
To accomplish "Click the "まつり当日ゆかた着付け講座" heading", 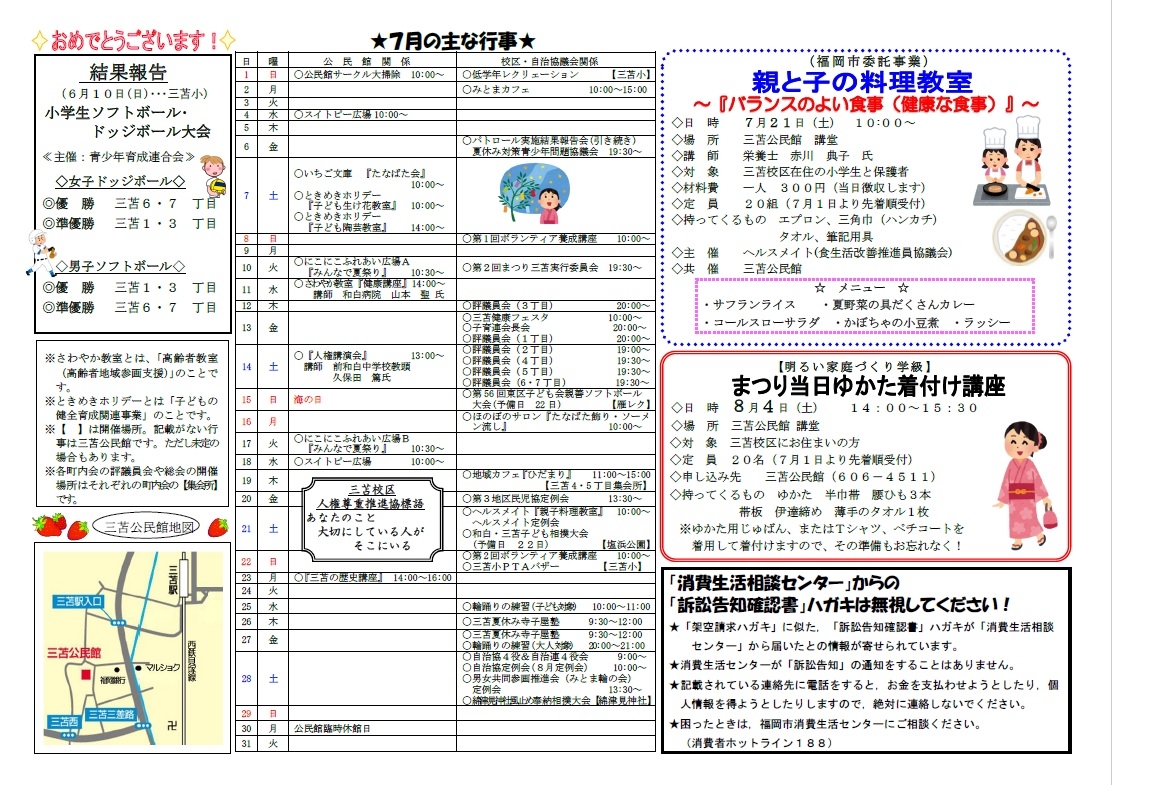I will (x=868, y=385).
